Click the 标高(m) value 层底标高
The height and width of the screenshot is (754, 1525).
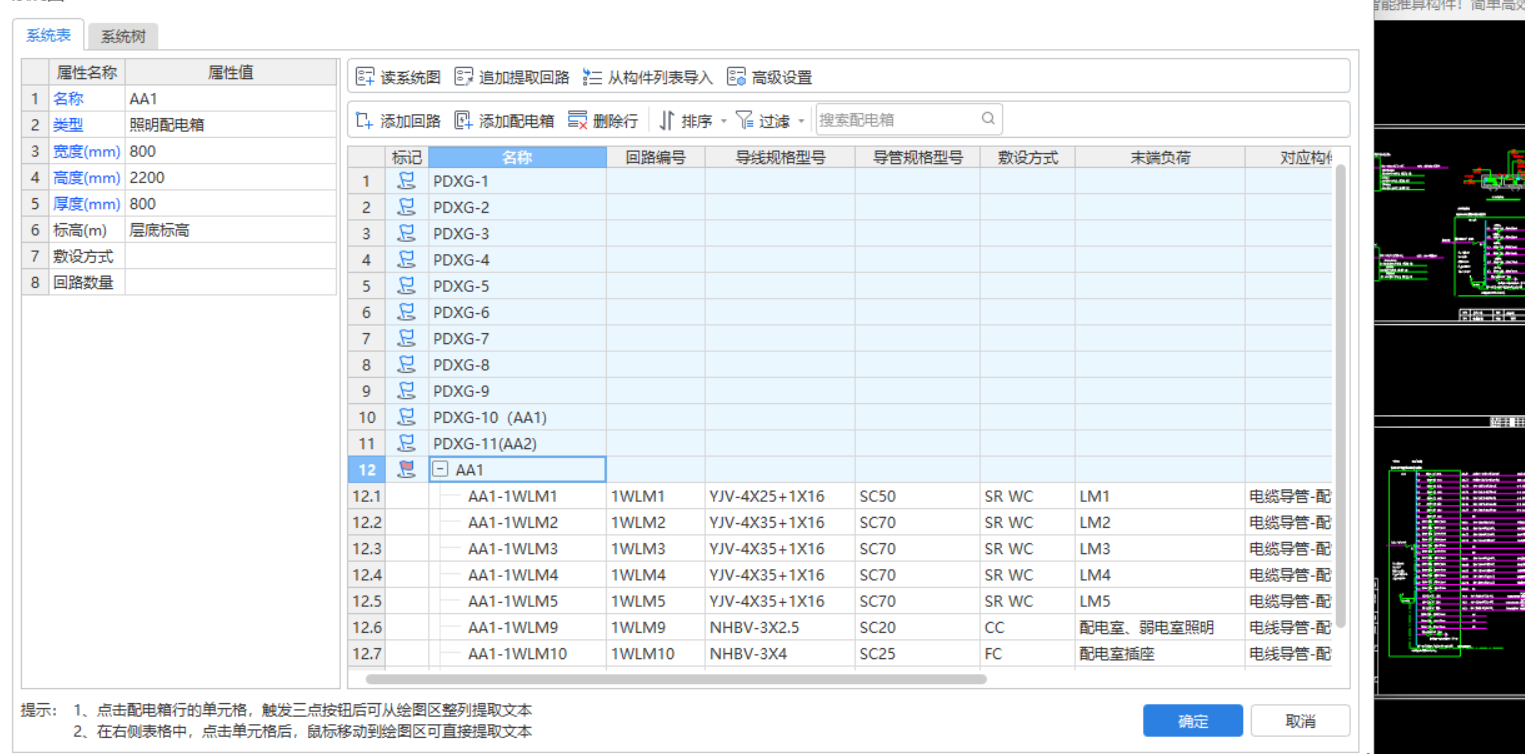231,230
